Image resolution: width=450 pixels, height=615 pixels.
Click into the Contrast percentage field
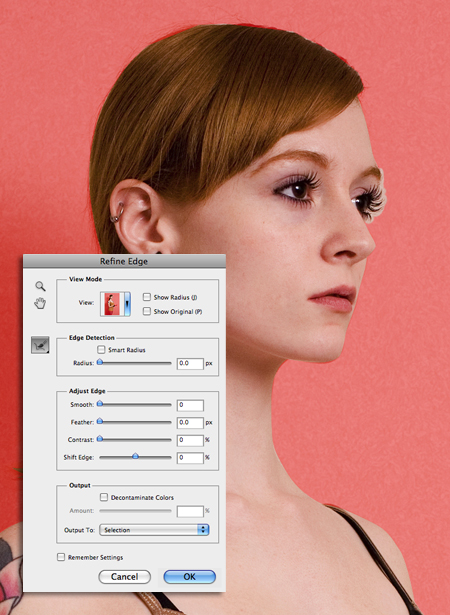[x=190, y=440]
